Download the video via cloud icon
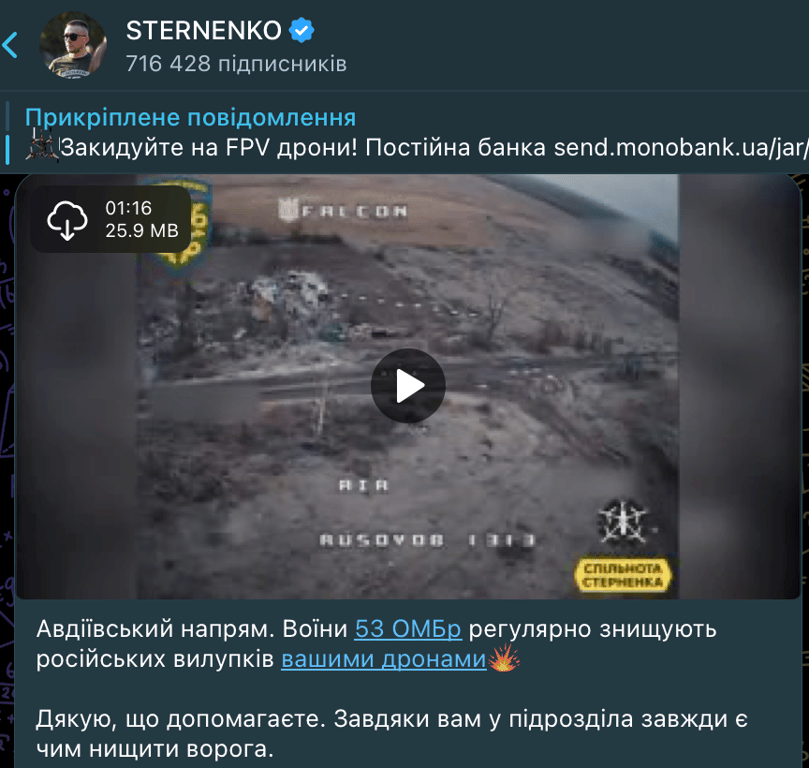 click(x=67, y=220)
